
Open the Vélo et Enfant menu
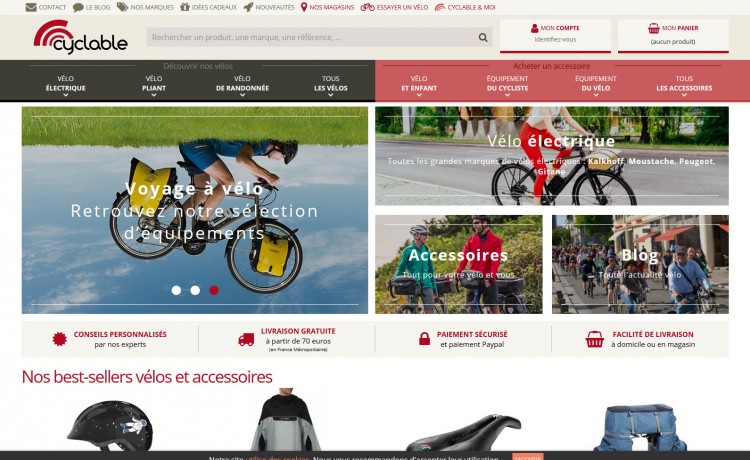point(419,86)
